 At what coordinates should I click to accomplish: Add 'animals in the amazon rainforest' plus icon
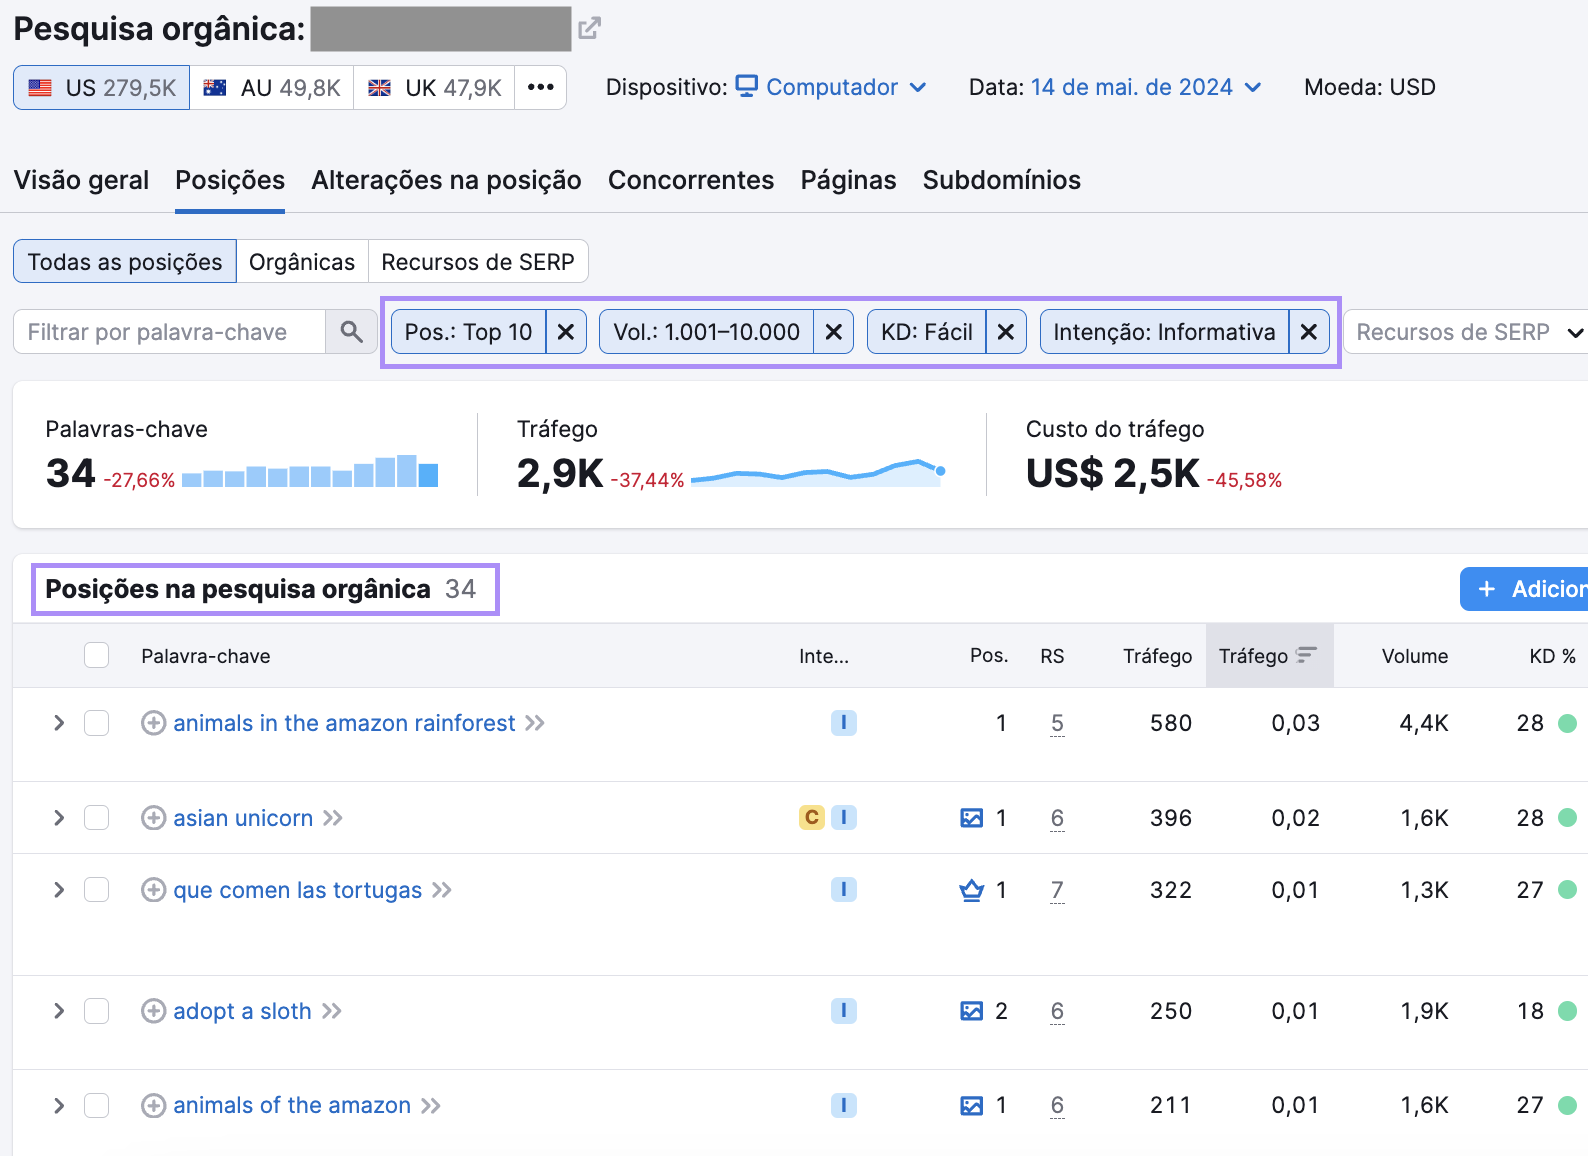pos(153,723)
